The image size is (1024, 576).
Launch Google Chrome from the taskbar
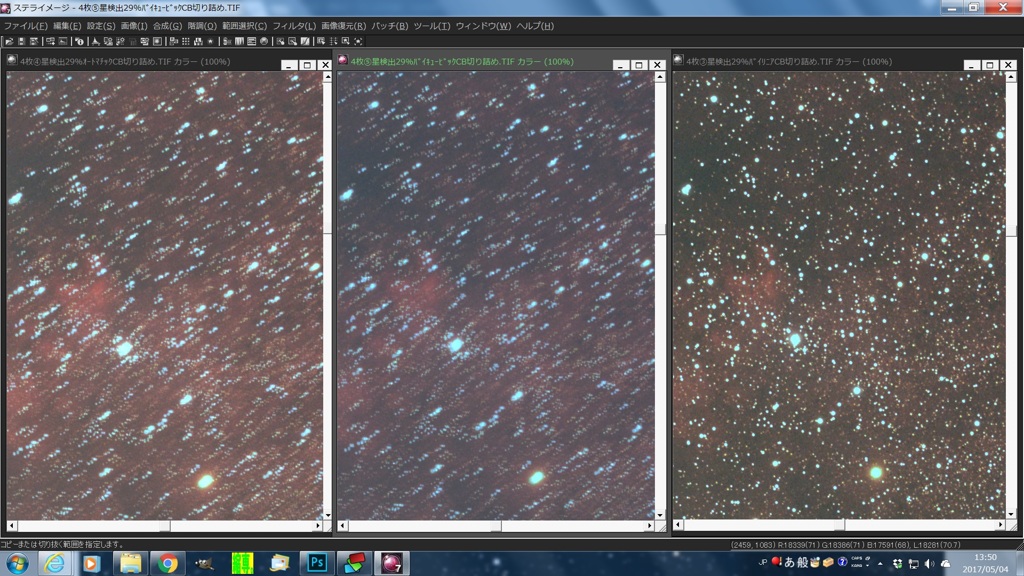167,563
